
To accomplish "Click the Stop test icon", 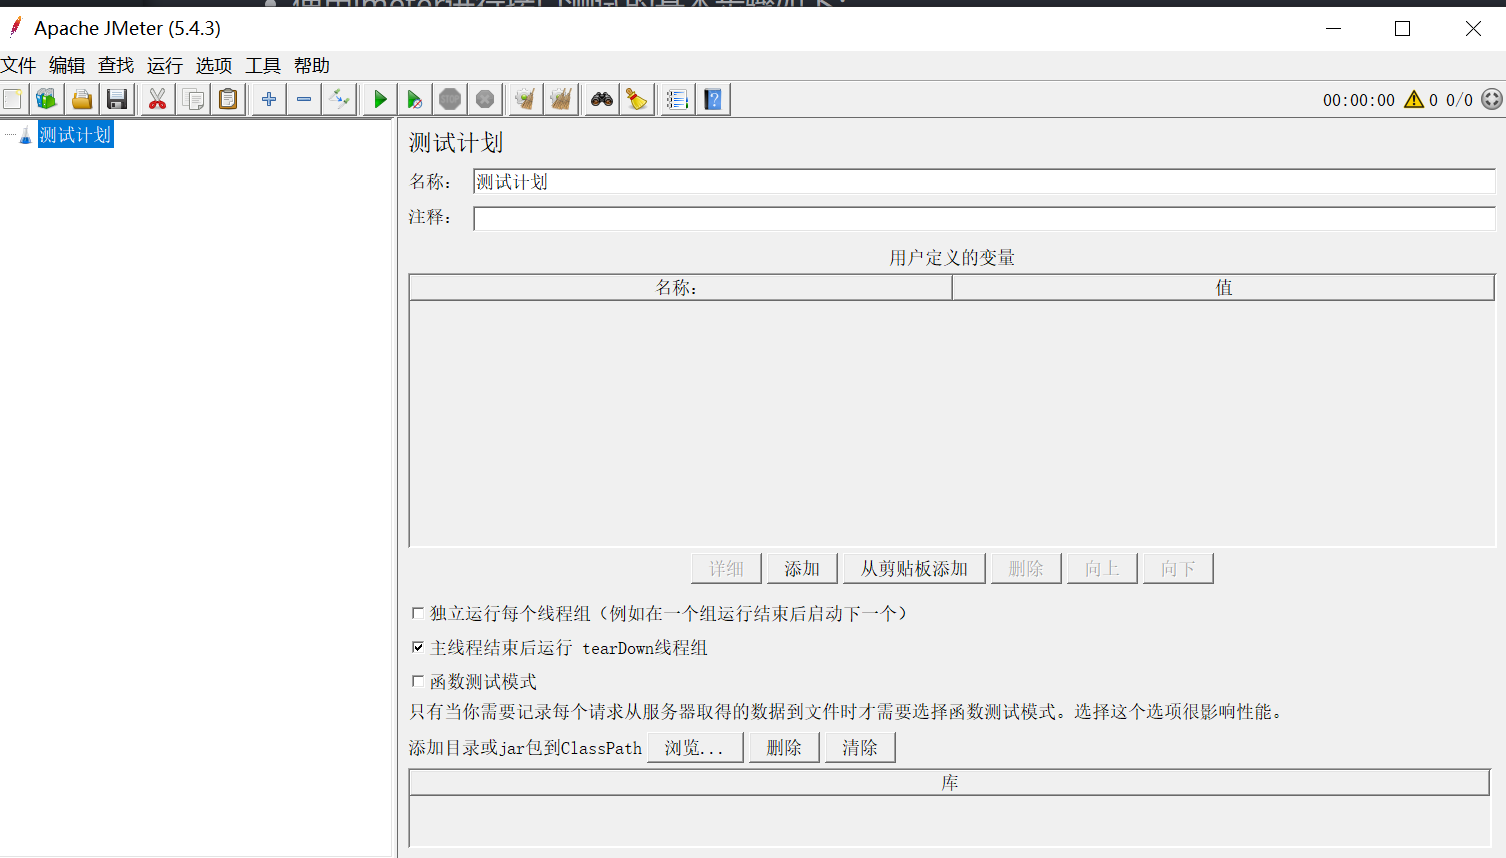I will pos(450,99).
